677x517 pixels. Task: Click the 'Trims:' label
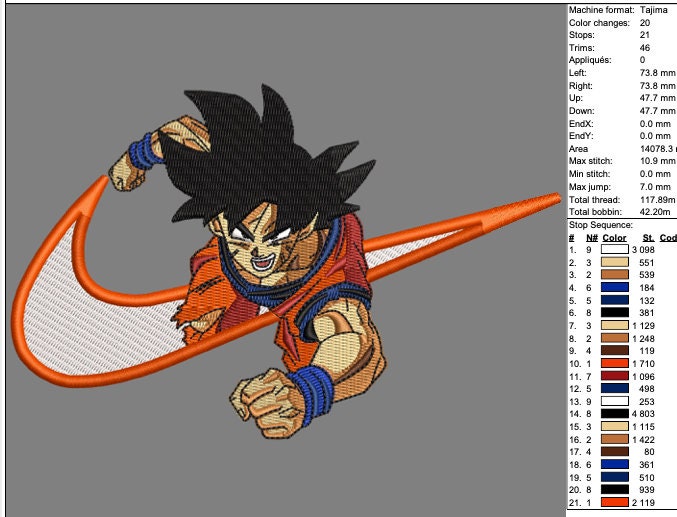point(582,48)
